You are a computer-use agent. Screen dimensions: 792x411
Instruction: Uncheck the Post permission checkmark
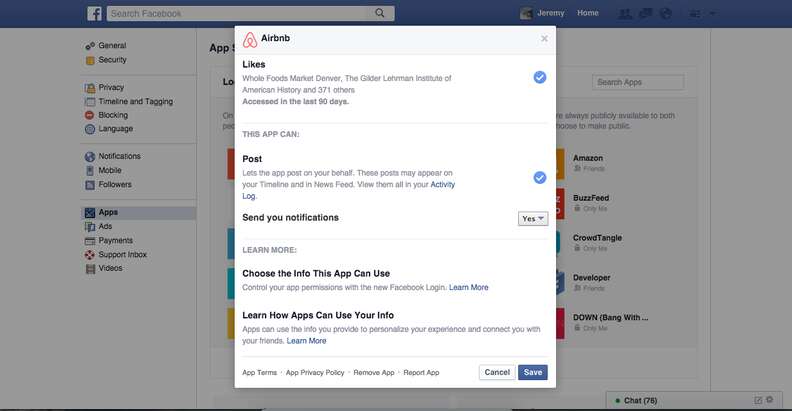coord(539,178)
